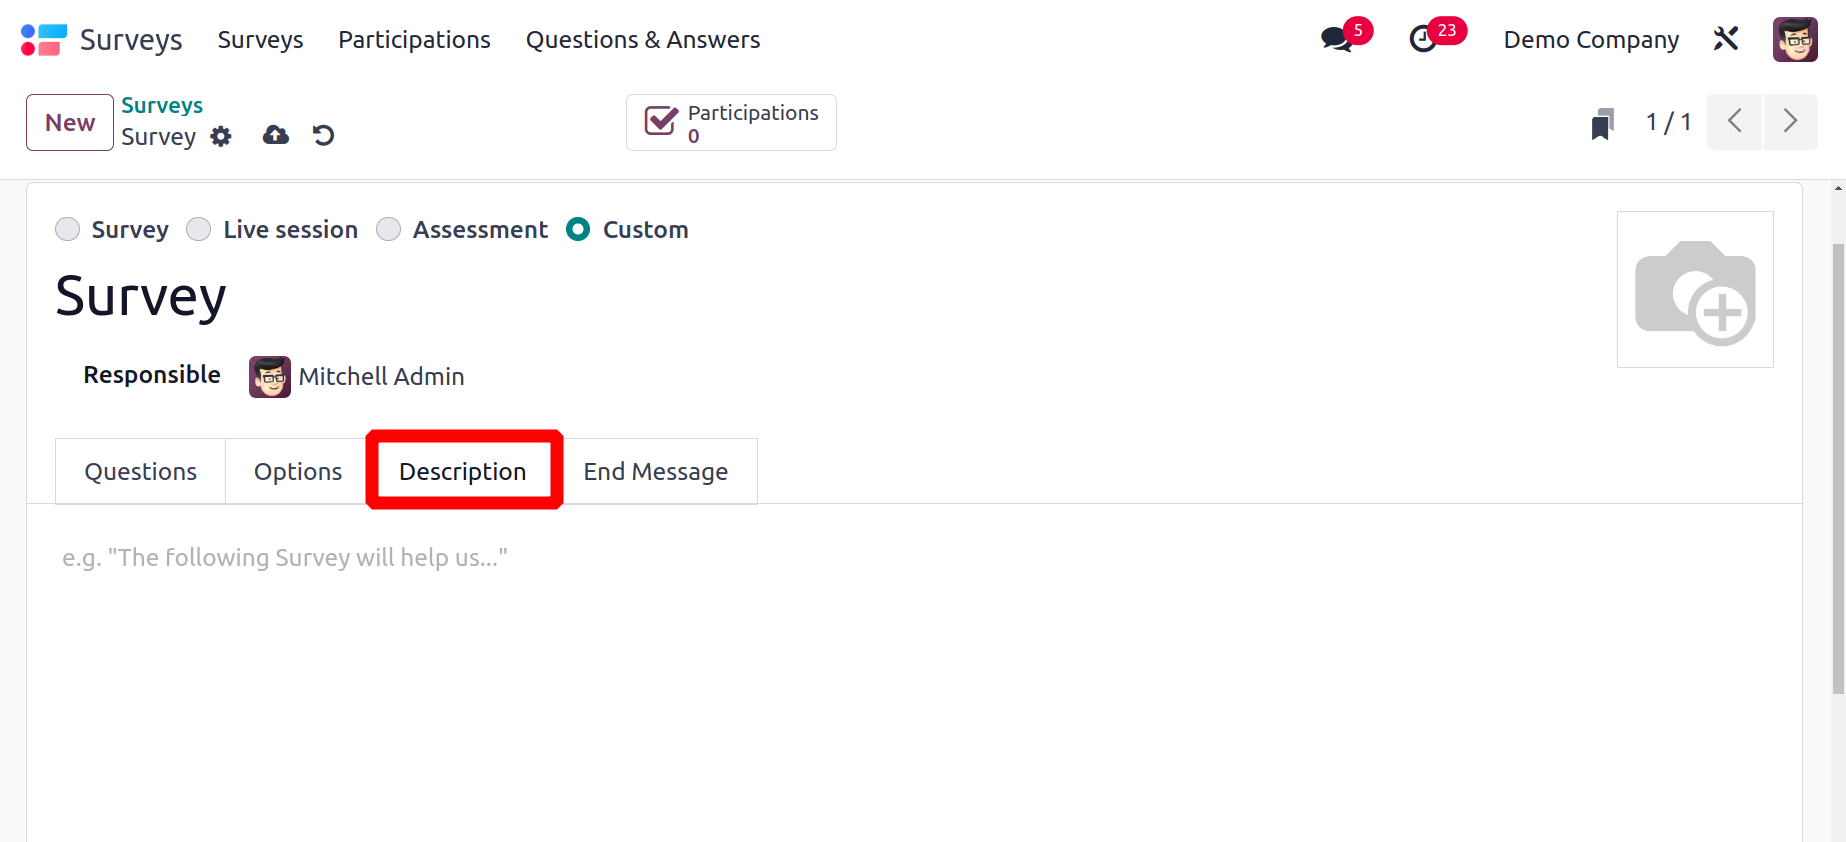The image size is (1846, 842).
Task: Discard changes with the undo arrow icon
Action: [323, 135]
